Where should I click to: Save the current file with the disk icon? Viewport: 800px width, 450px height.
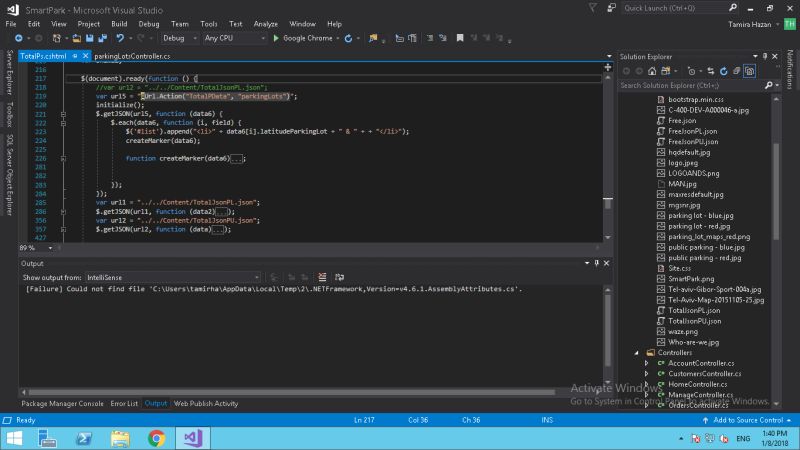90,38
